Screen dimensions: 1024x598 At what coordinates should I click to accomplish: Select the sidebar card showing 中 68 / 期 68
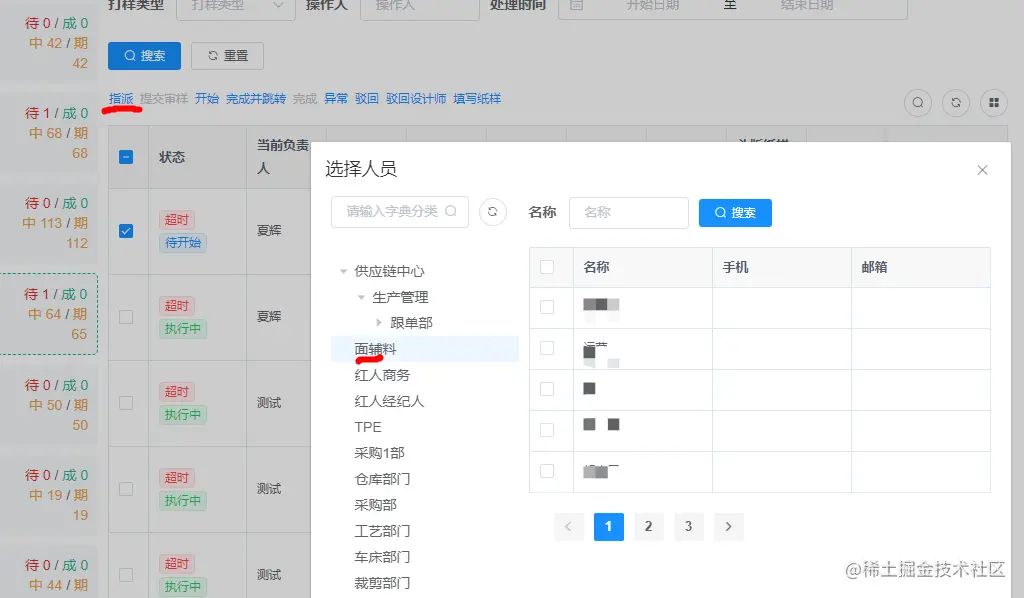(x=49, y=133)
